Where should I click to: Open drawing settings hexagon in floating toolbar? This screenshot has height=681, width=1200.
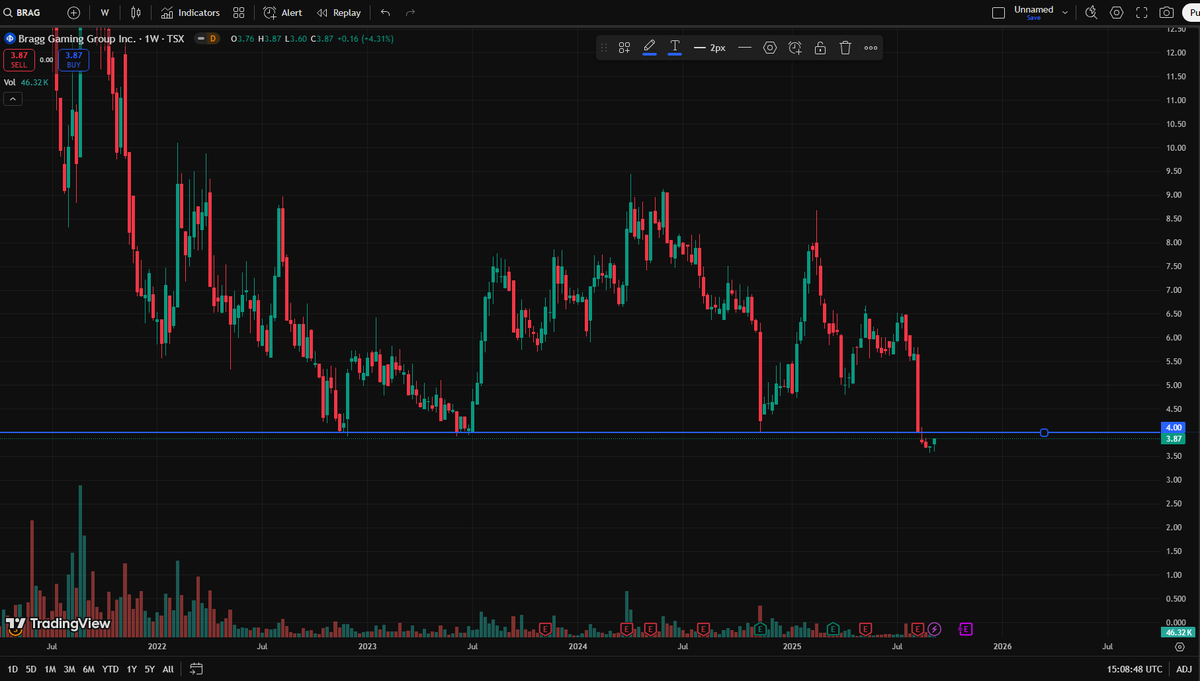(x=770, y=47)
